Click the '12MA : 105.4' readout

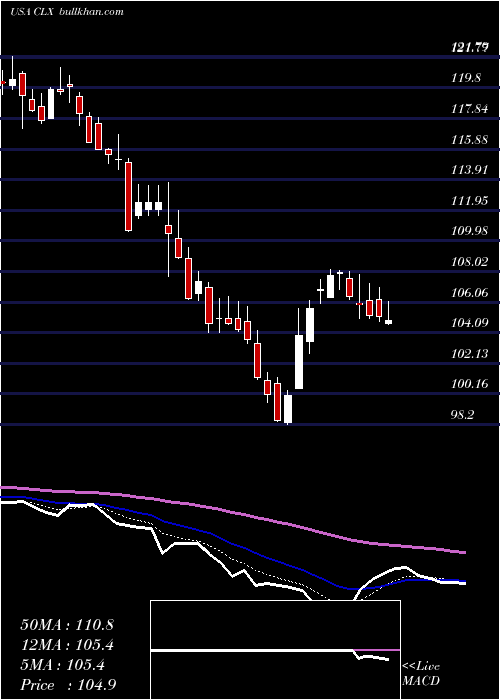point(67,645)
